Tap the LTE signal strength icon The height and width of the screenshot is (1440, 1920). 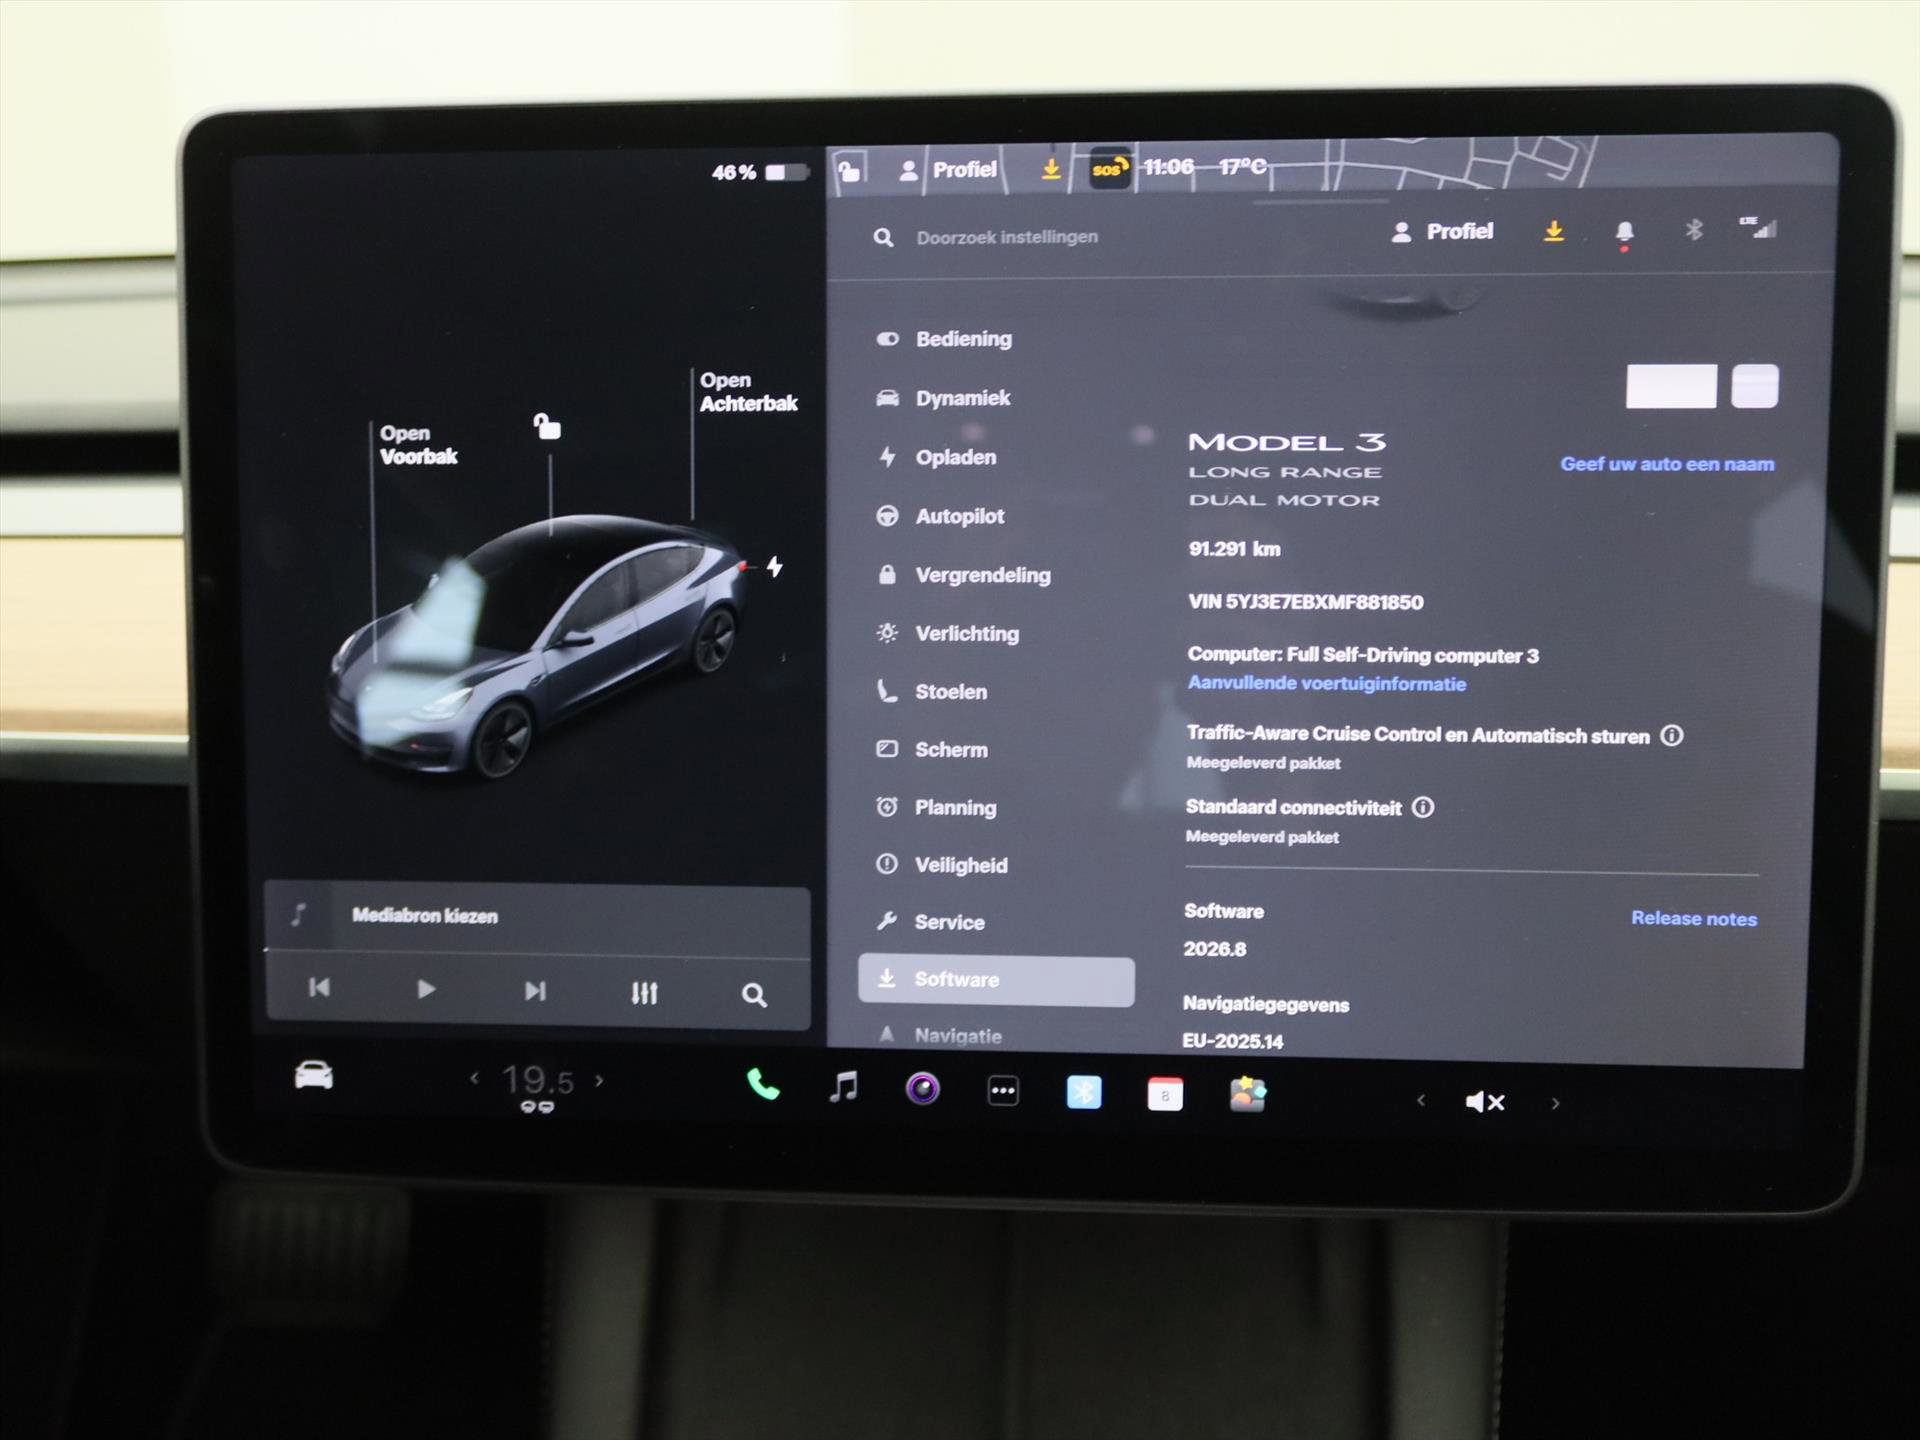tap(1758, 228)
